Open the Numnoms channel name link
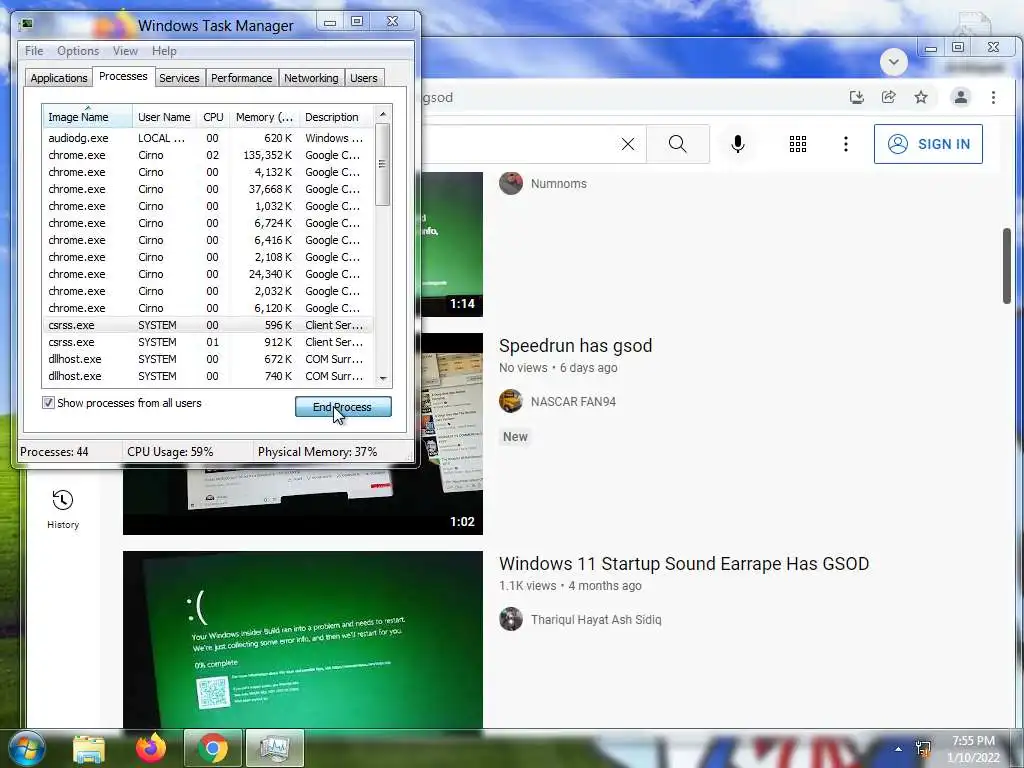This screenshot has width=1024, height=768. pyautogui.click(x=558, y=184)
